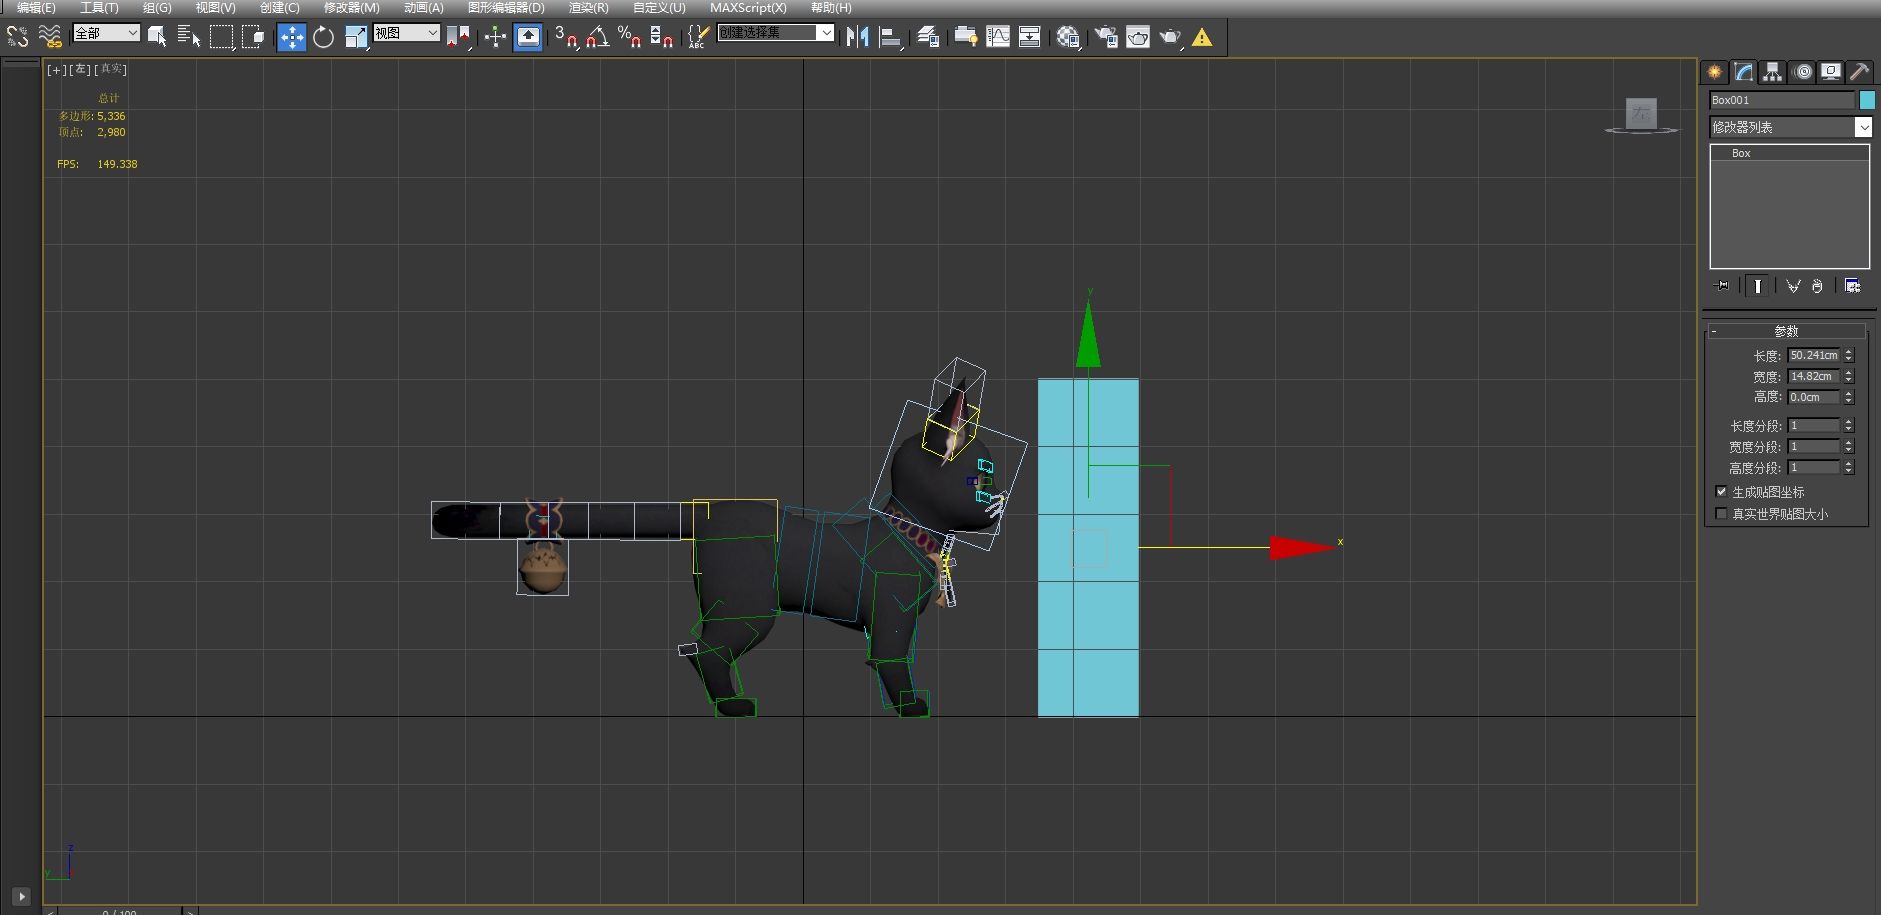Open Configure Modifier Sets
Screen dimensions: 1881x915
click(x=1852, y=286)
